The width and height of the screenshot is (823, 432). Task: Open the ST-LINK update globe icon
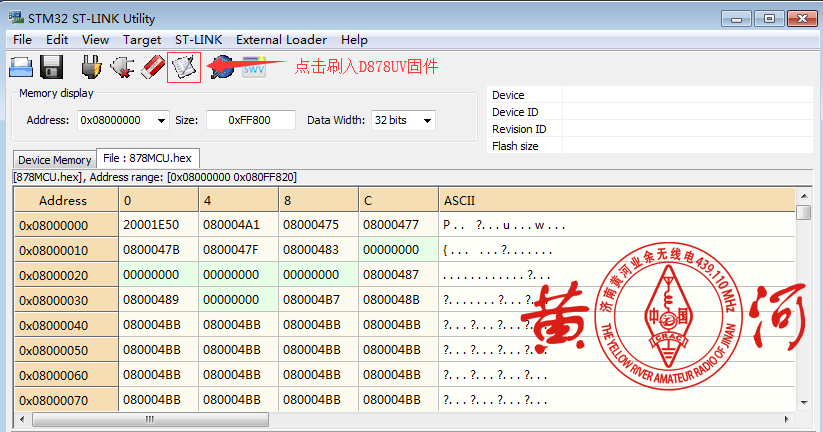(223, 67)
